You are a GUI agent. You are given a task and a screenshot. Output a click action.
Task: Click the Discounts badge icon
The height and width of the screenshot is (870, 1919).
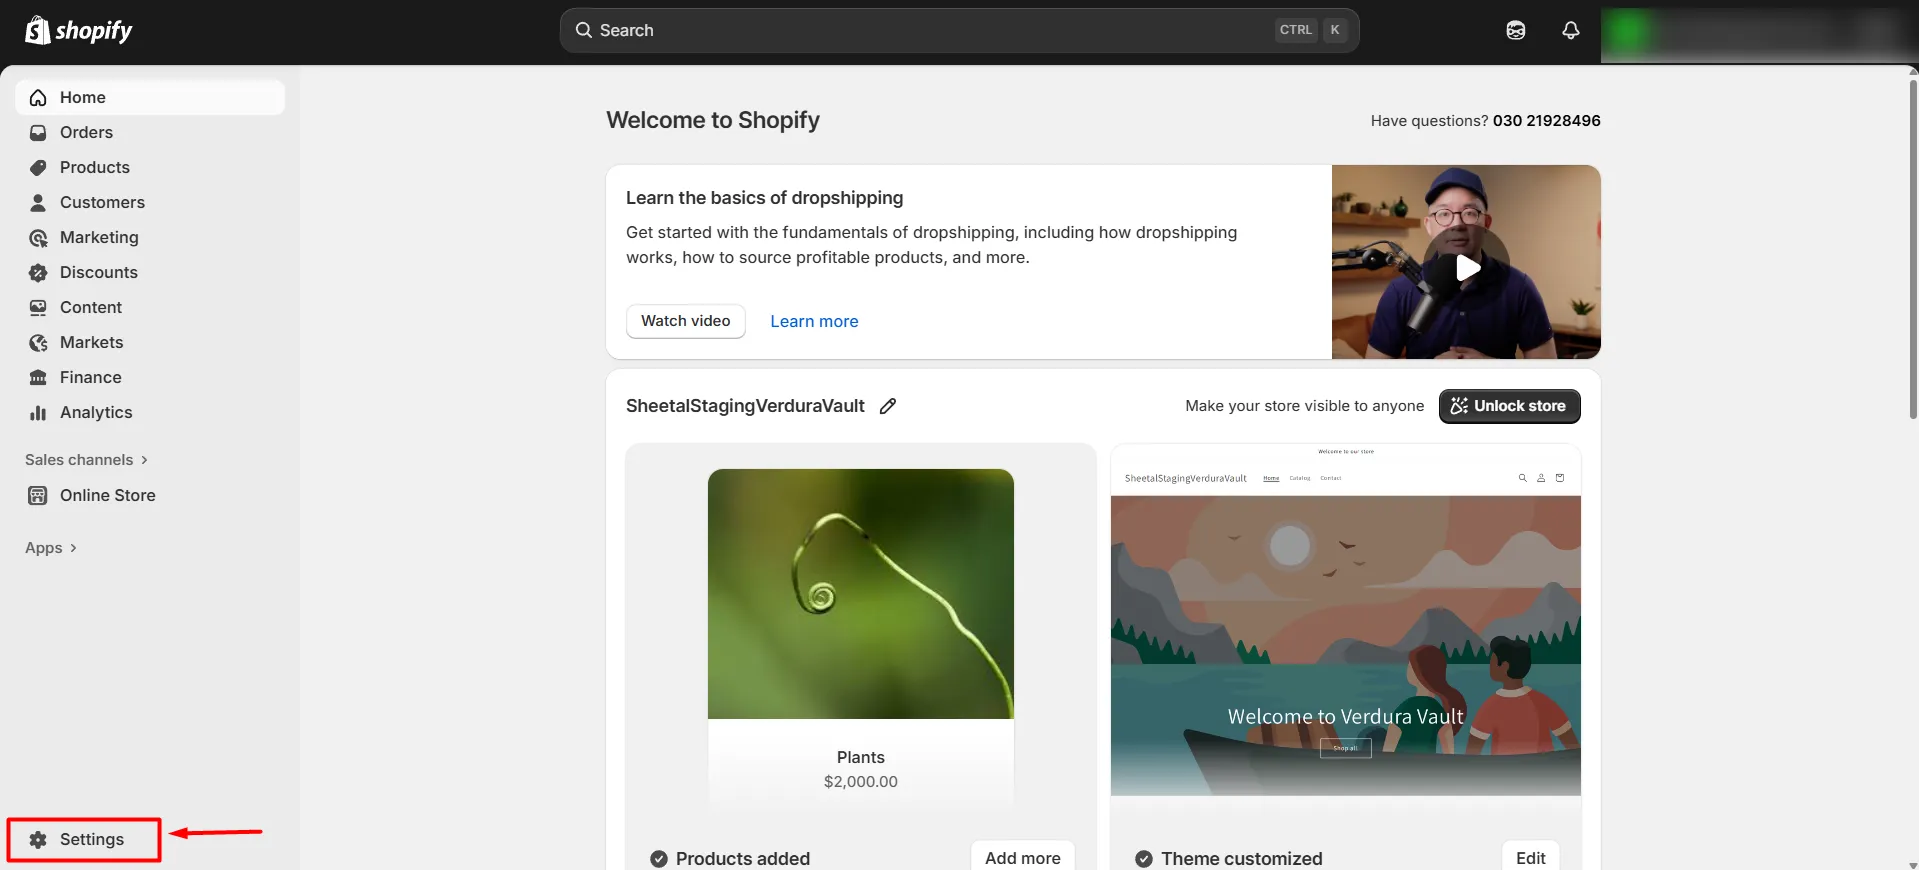coord(38,272)
